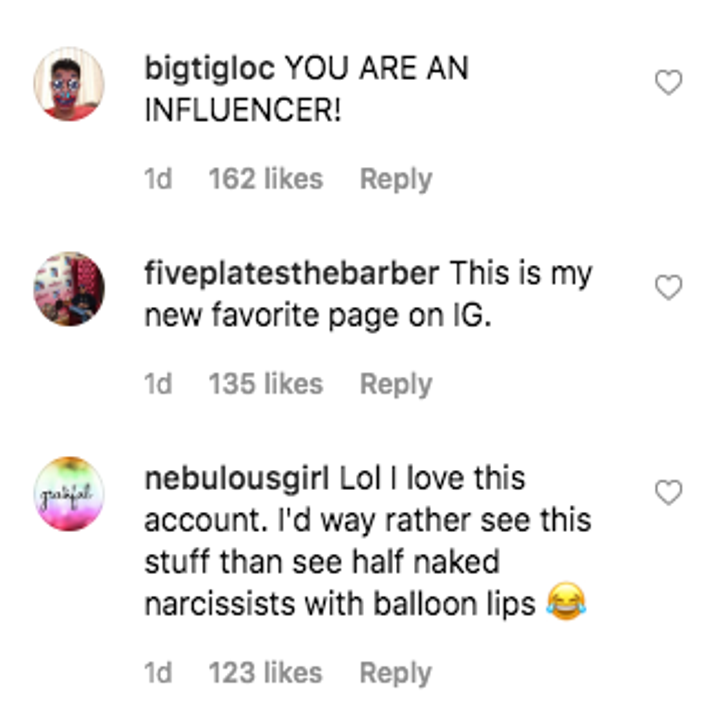Like the fiveplatesthebarber comment with heart icon

pos(668,288)
